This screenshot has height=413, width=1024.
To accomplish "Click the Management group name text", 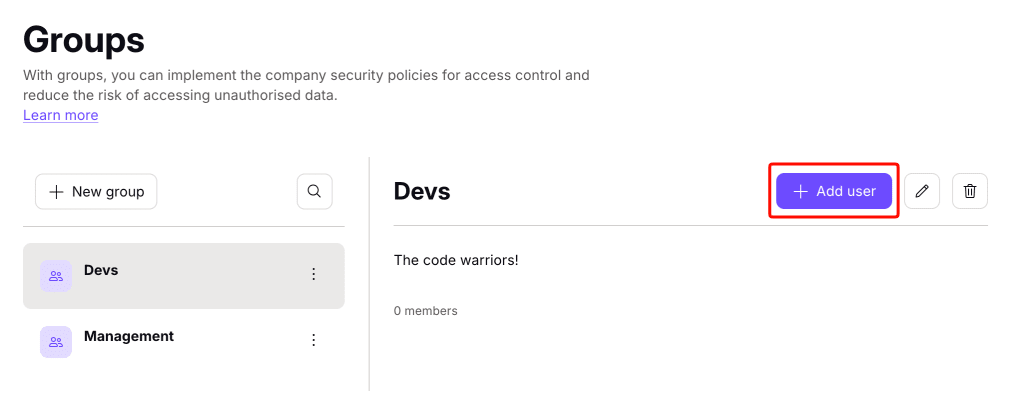I will (129, 336).
